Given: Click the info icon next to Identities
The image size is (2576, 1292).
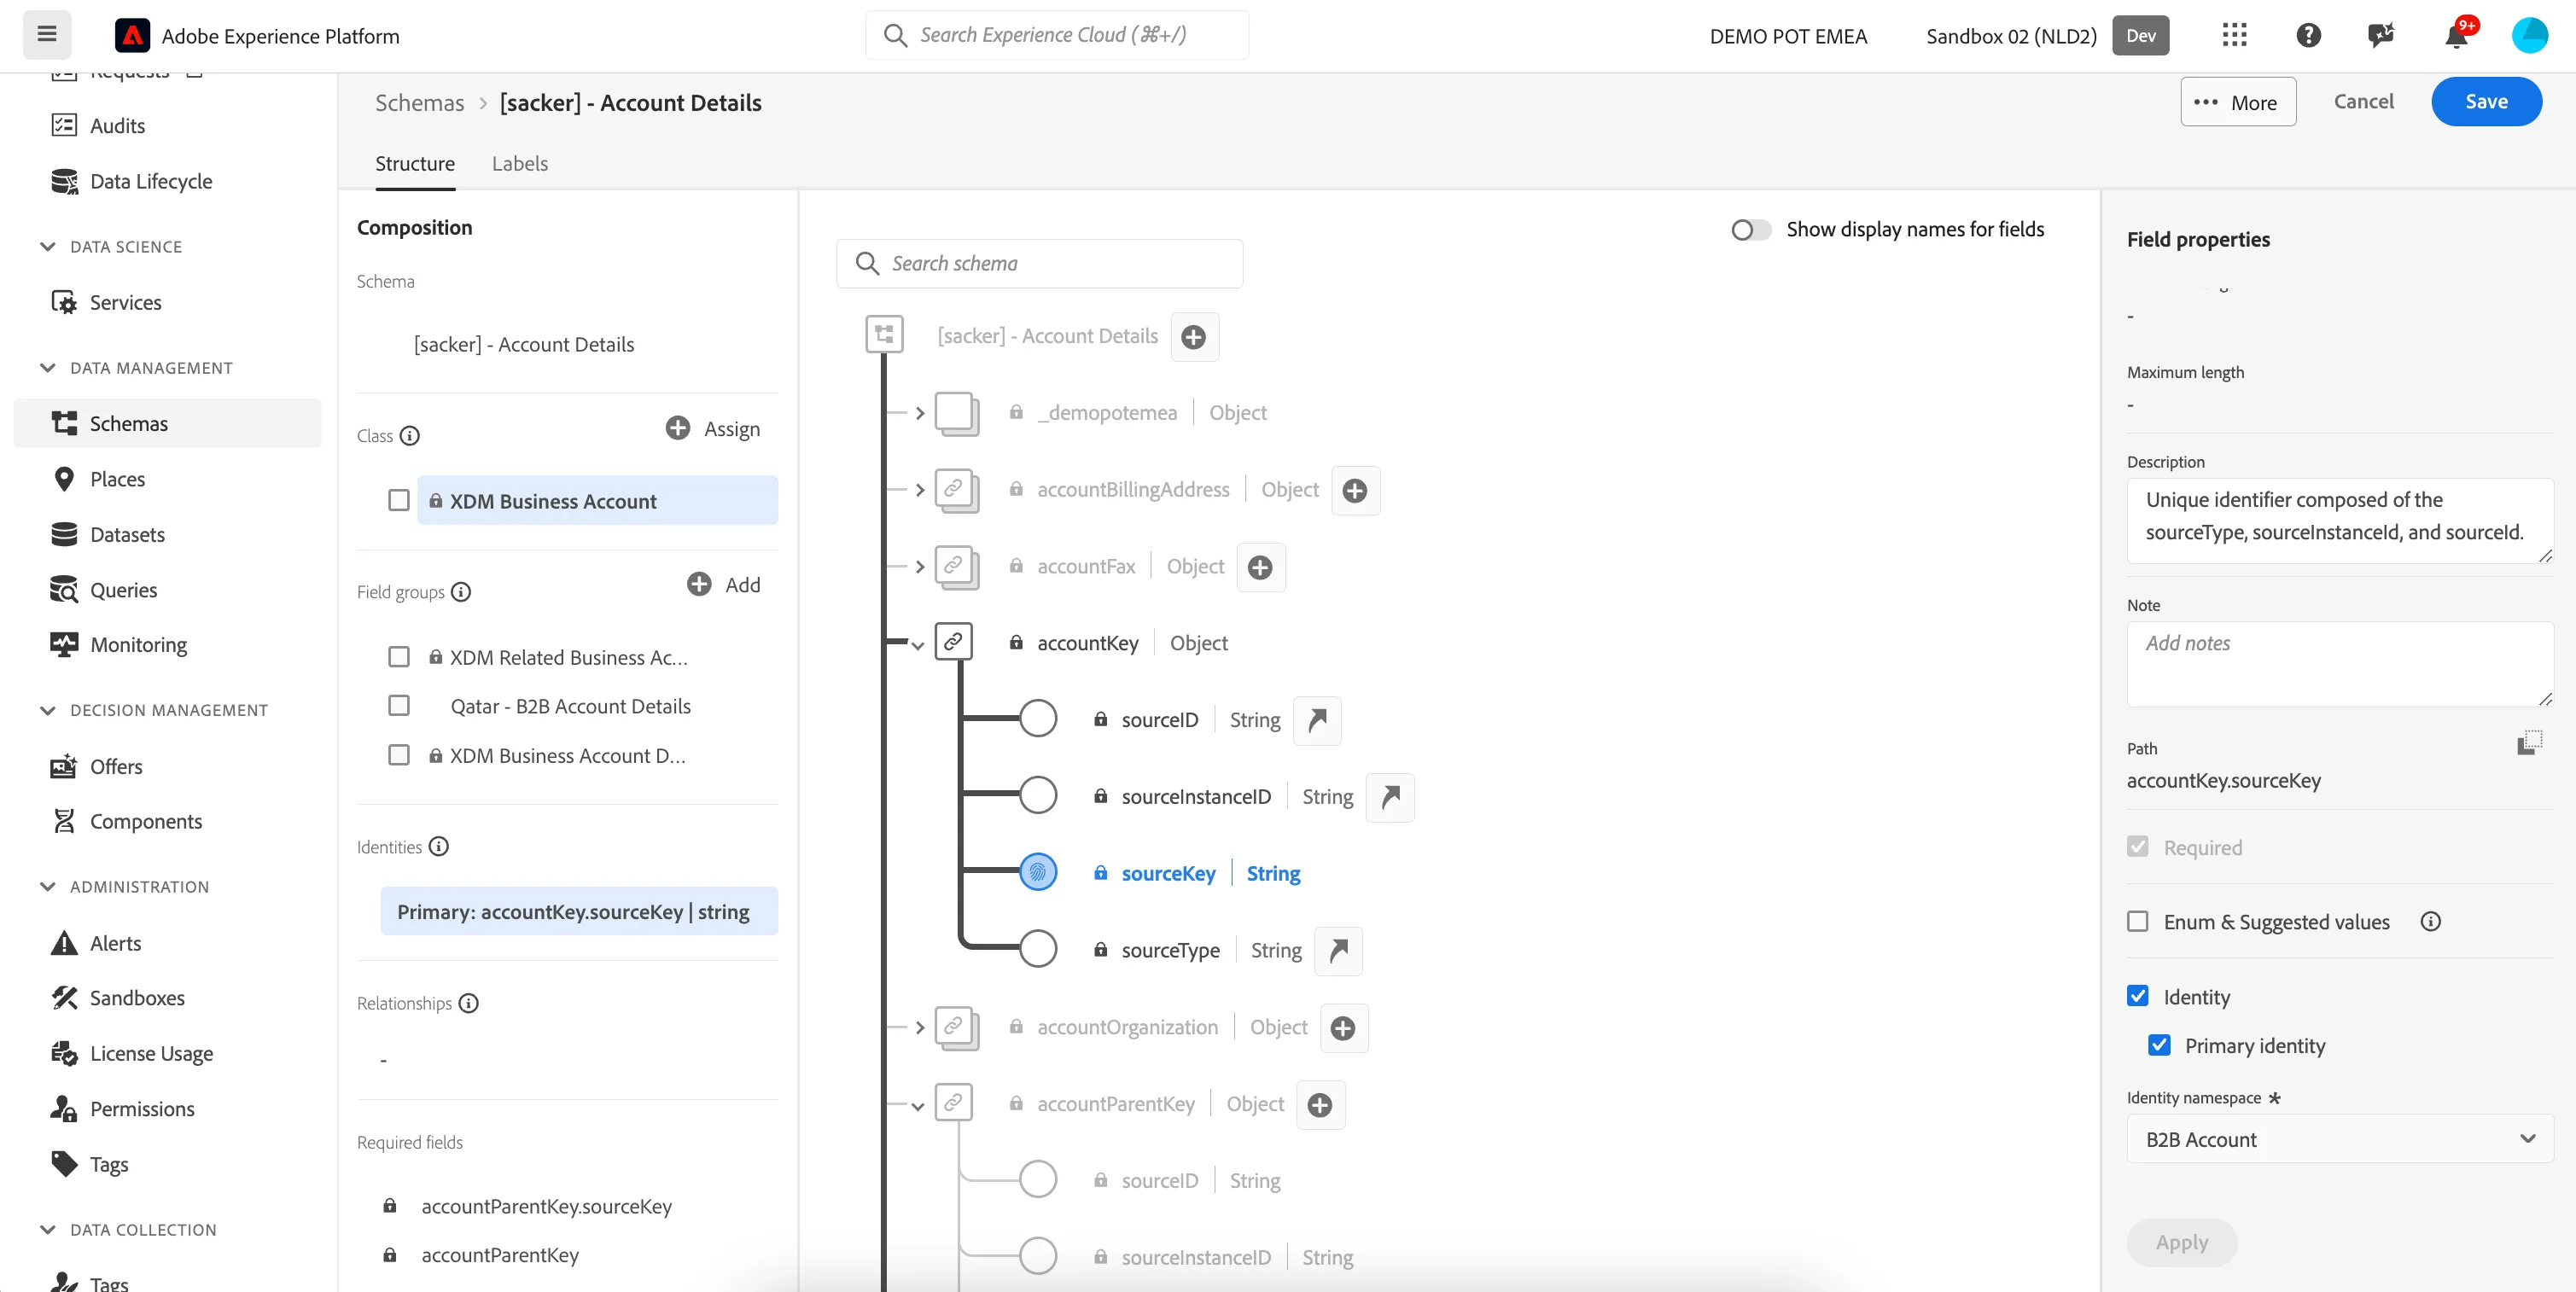Looking at the screenshot, I should [x=439, y=847].
